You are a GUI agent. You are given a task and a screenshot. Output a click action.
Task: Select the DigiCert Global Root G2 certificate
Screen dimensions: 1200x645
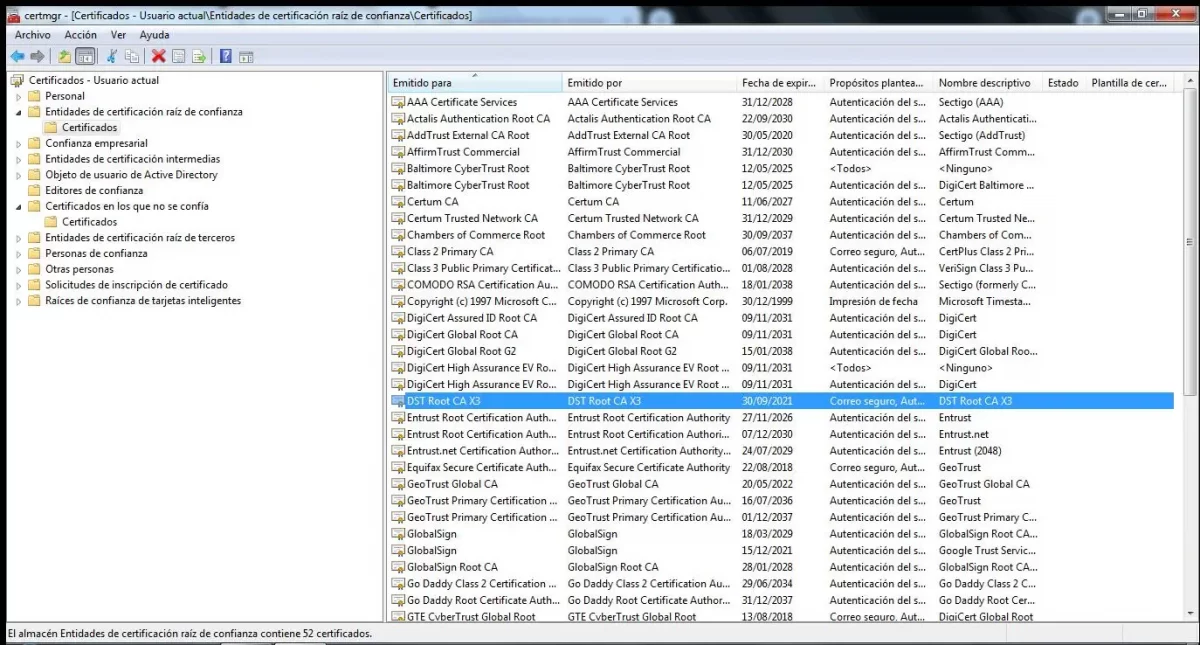[x=461, y=351]
